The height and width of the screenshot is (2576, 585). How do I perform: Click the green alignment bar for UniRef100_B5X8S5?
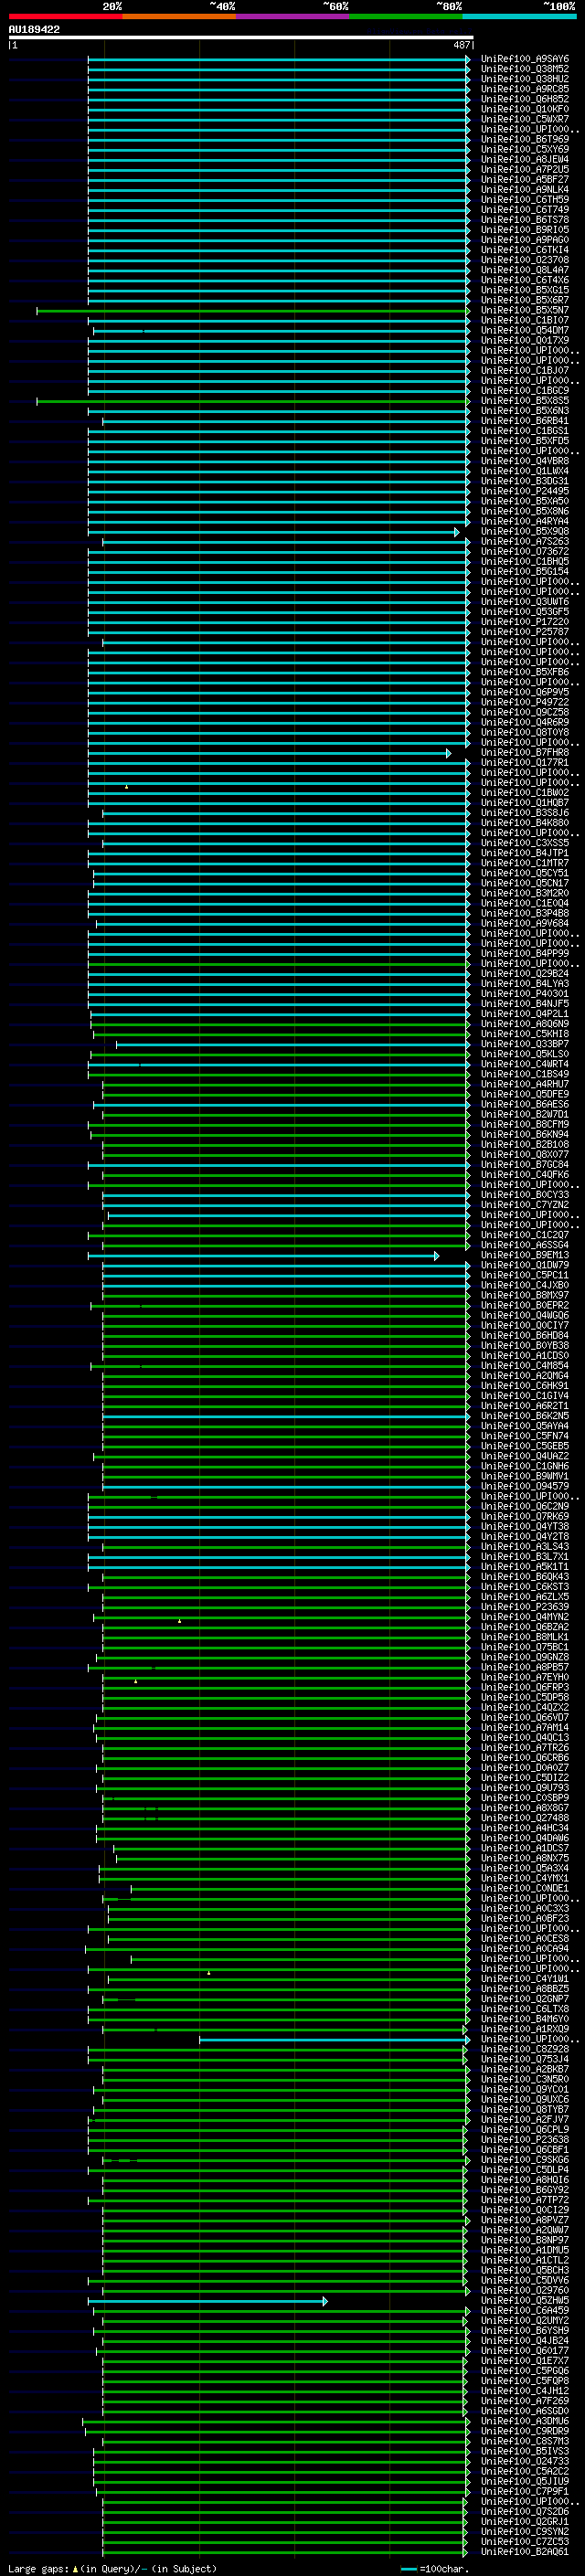click(252, 401)
